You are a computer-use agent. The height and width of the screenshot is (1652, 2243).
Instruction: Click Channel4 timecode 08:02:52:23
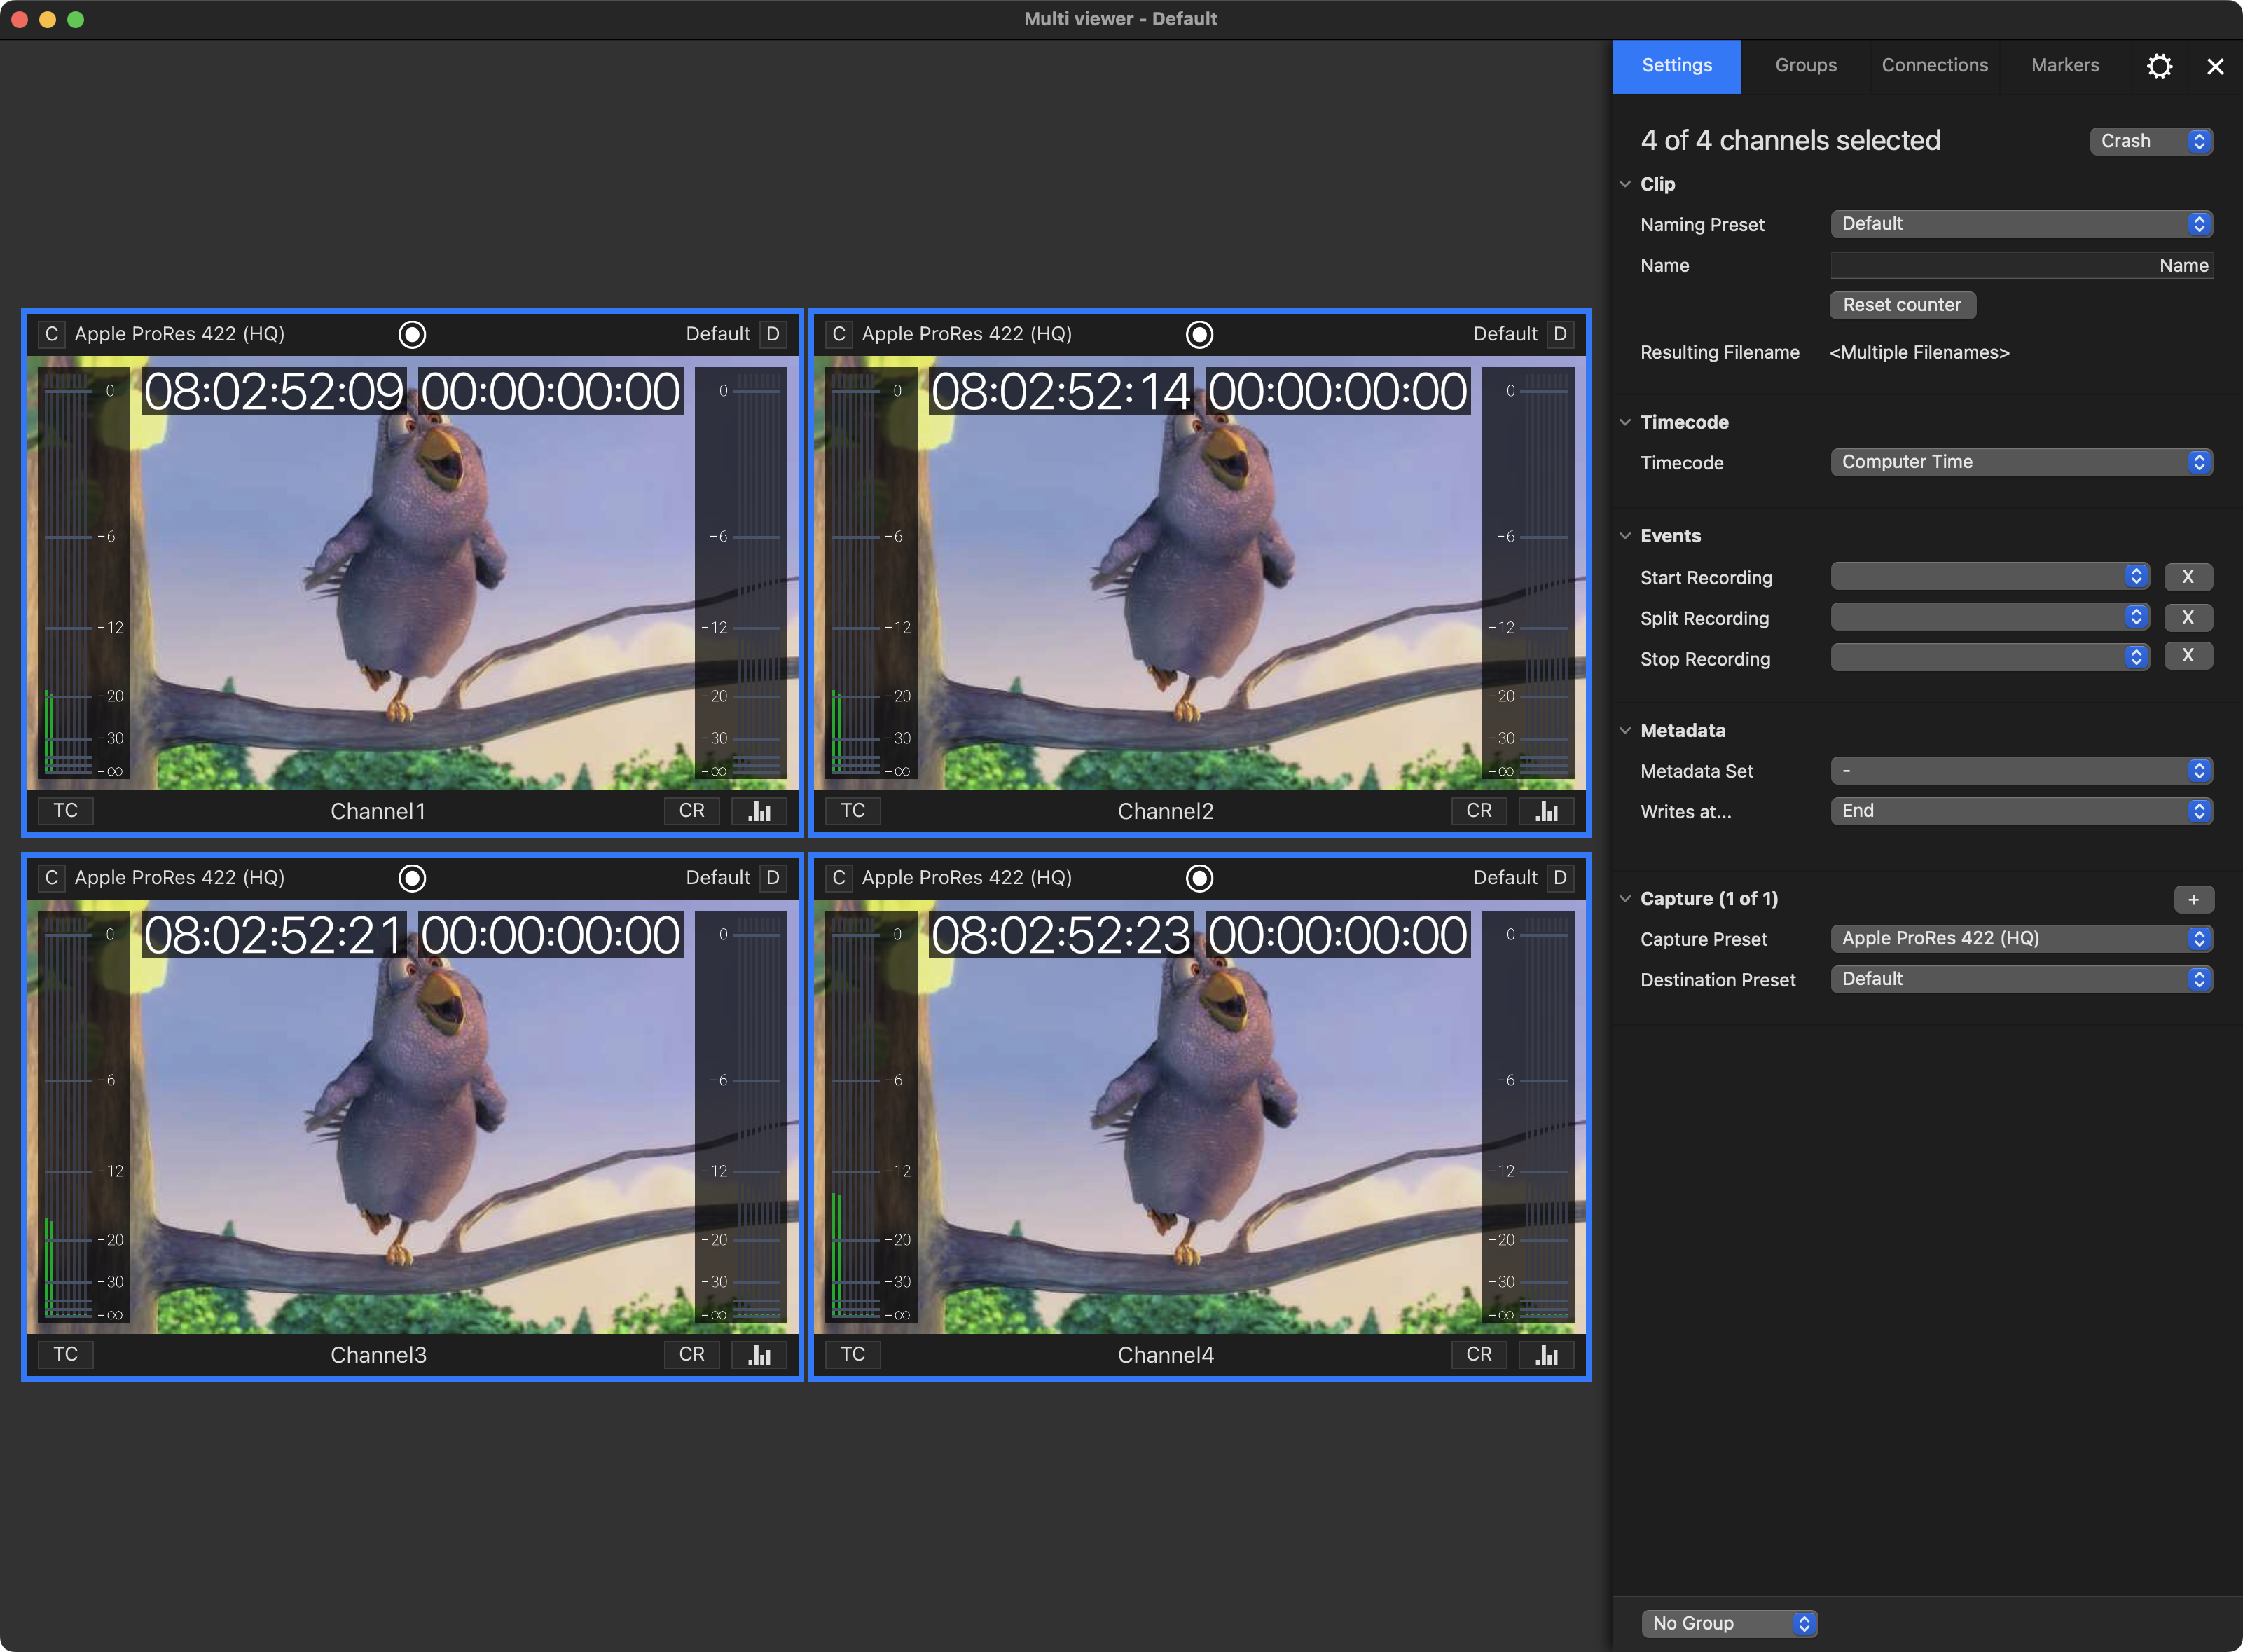pyautogui.click(x=1061, y=935)
